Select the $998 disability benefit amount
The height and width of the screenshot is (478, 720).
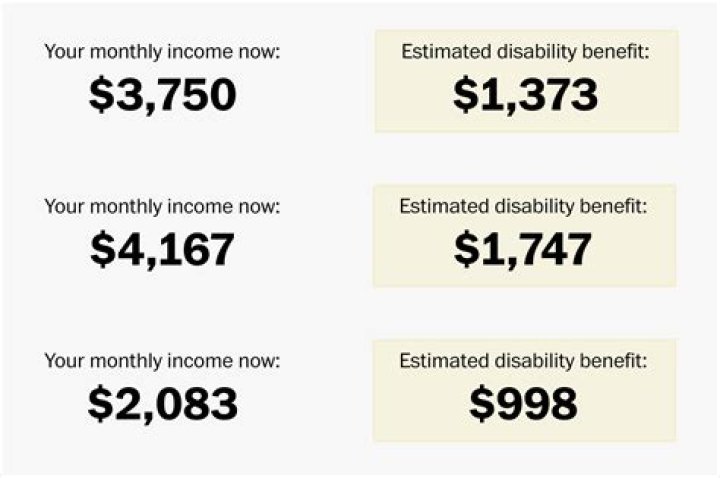(525, 404)
